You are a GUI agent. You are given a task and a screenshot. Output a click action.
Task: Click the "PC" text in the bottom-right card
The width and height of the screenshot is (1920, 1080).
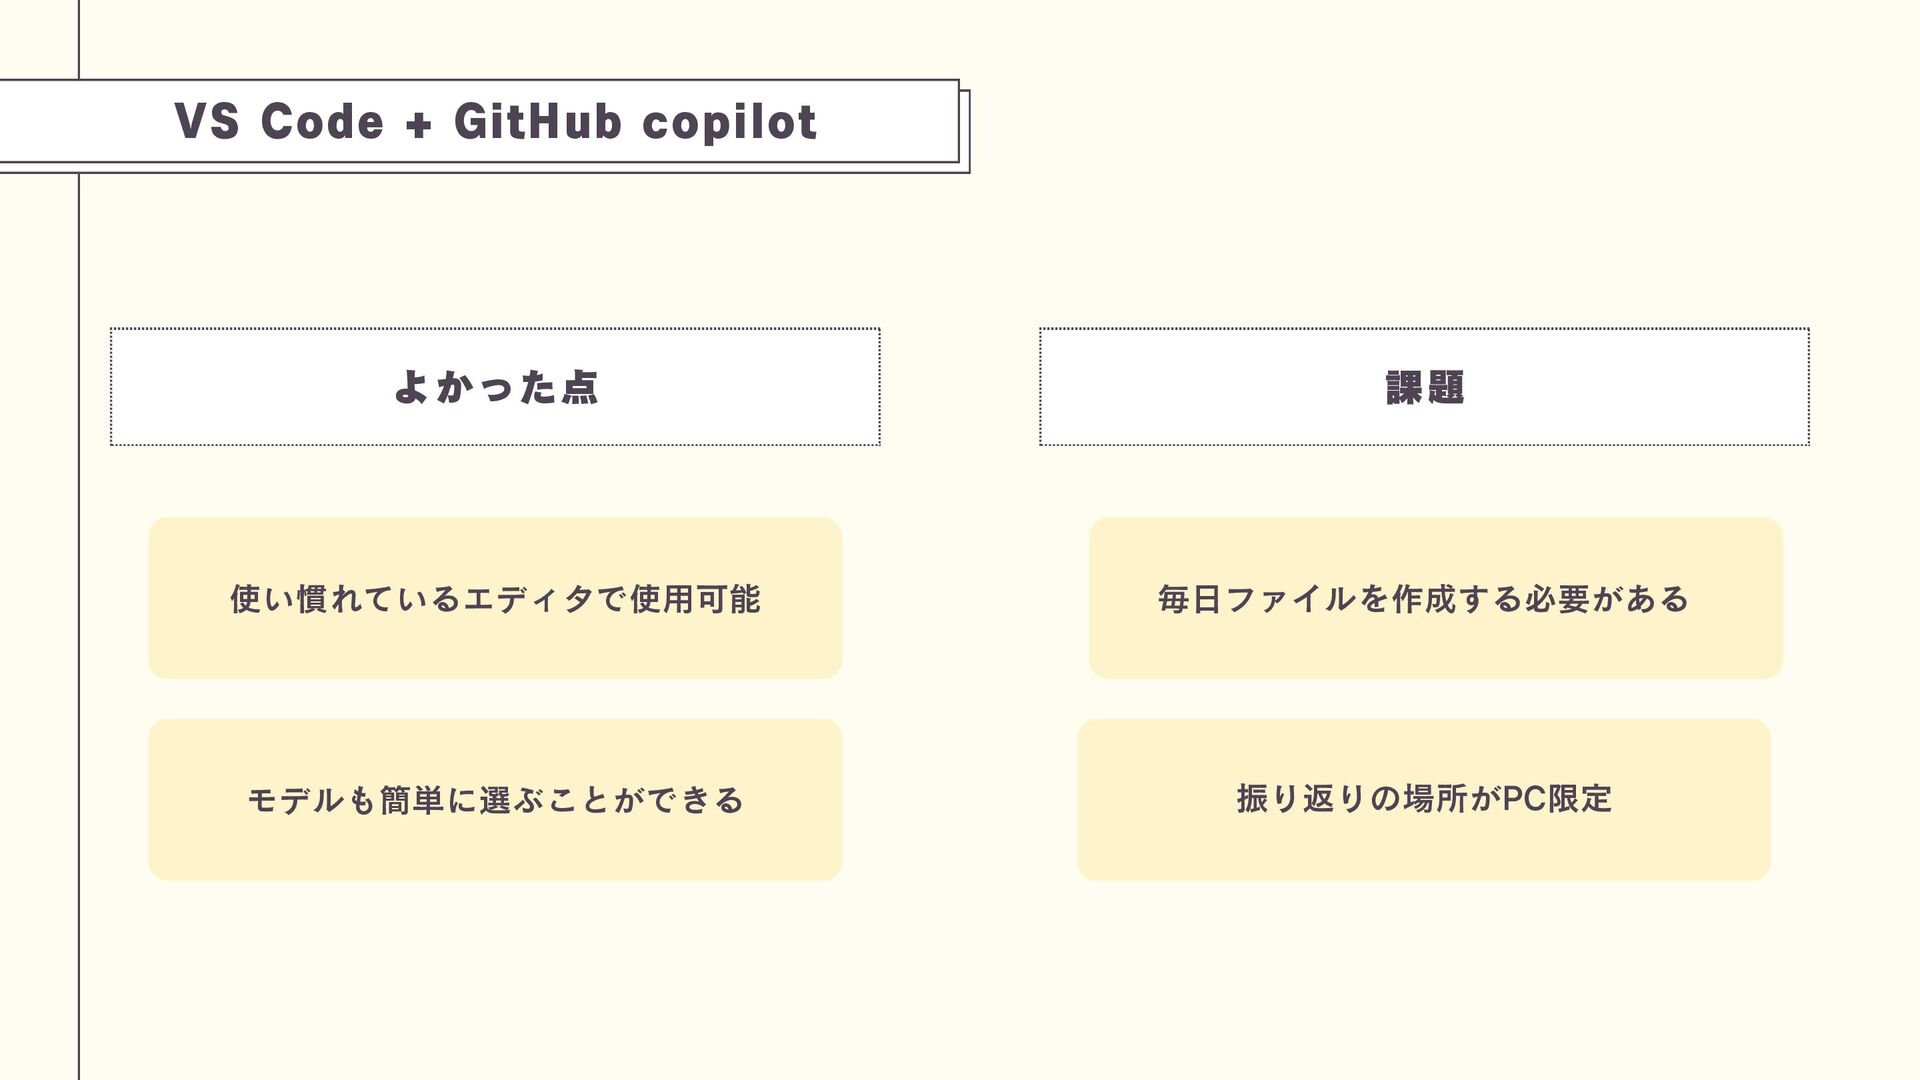click(x=1524, y=799)
